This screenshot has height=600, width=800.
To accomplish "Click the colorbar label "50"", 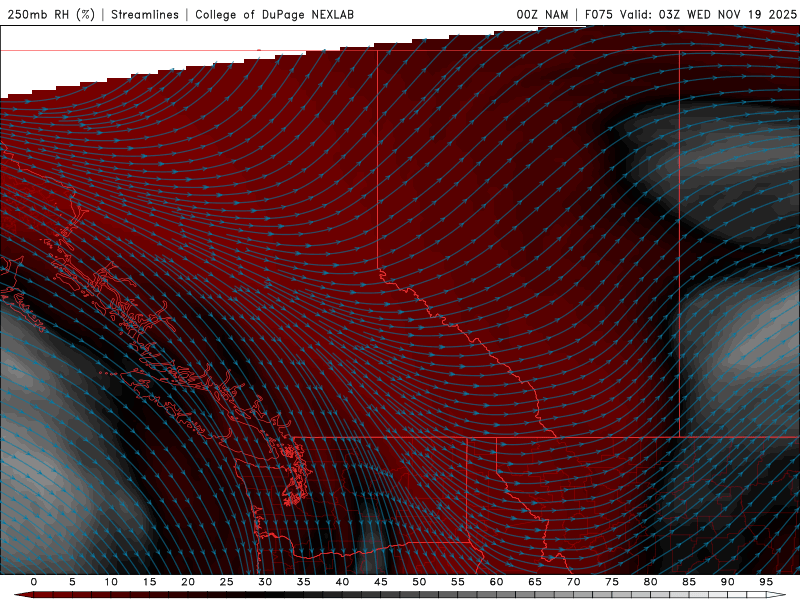I will point(419,582).
